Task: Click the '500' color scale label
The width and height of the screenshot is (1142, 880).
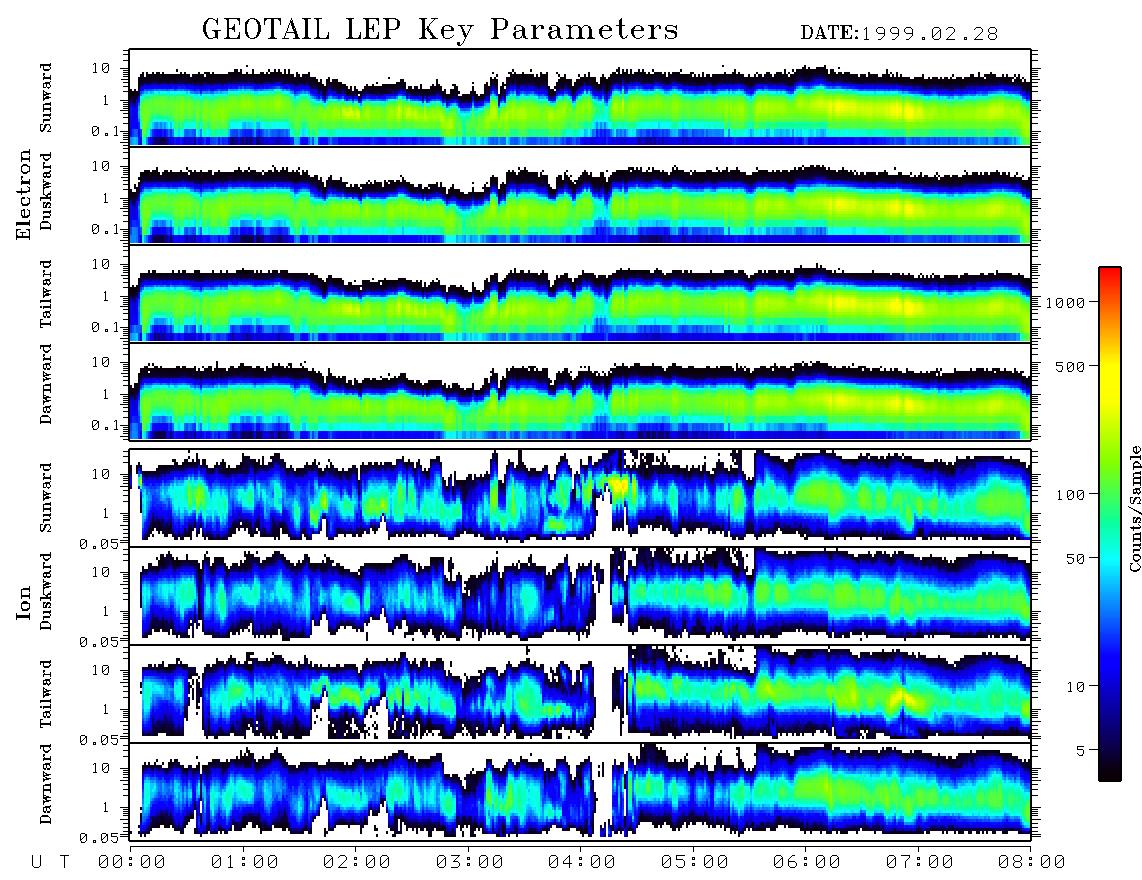Action: 1071,366
